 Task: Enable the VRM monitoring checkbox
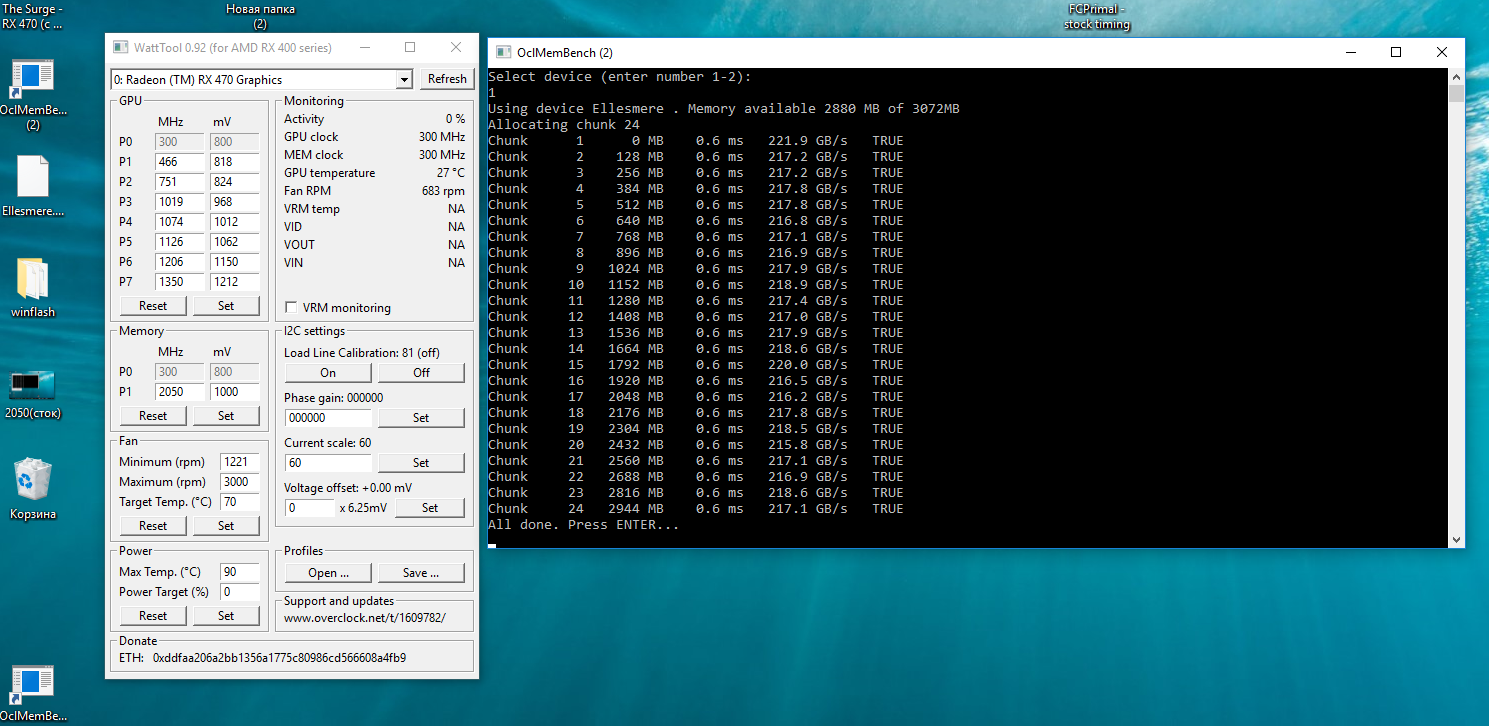[292, 308]
